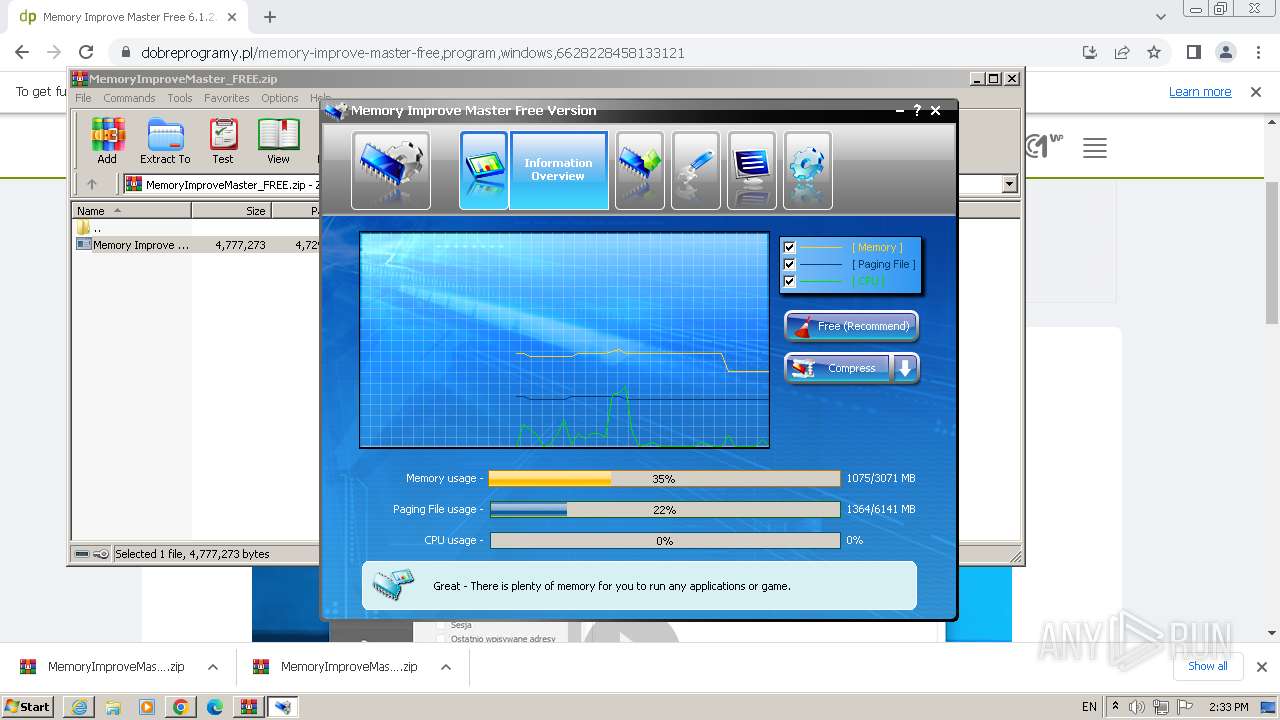Open Internet Explorer from the taskbar
Viewport: 1280px width, 720px height.
[x=79, y=707]
